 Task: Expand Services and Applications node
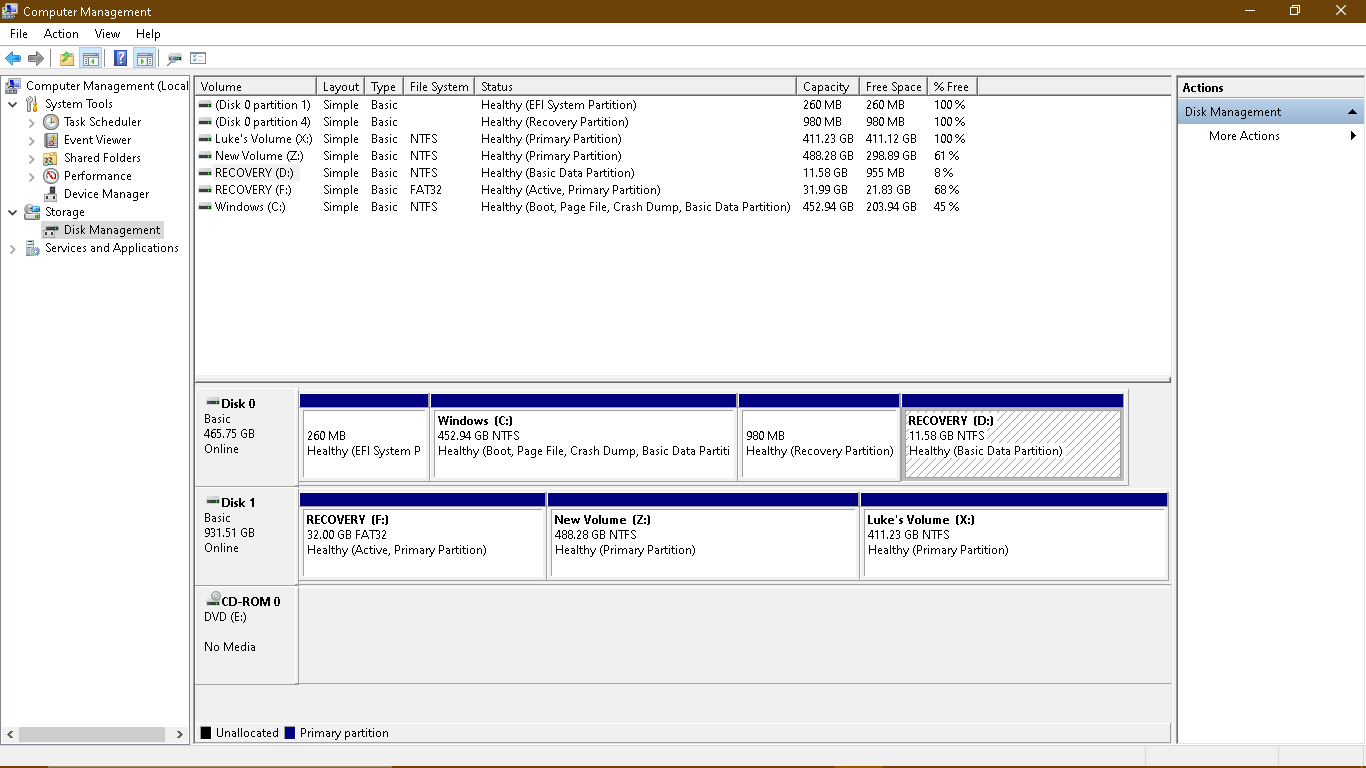pyautogui.click(x=12, y=248)
